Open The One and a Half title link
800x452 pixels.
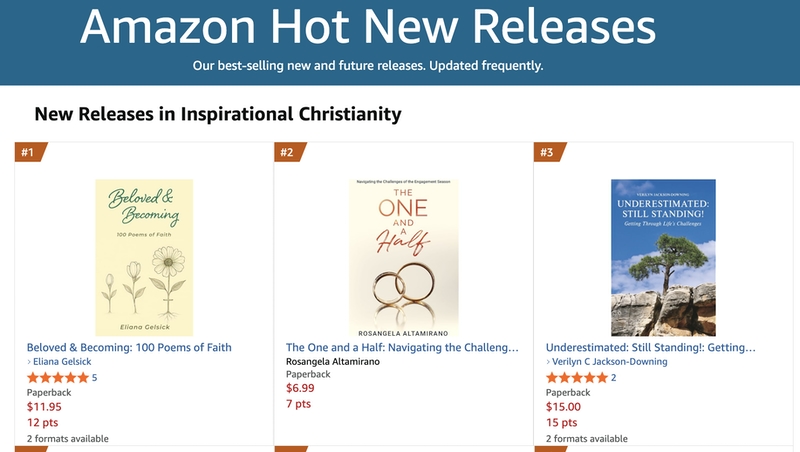(x=402, y=347)
